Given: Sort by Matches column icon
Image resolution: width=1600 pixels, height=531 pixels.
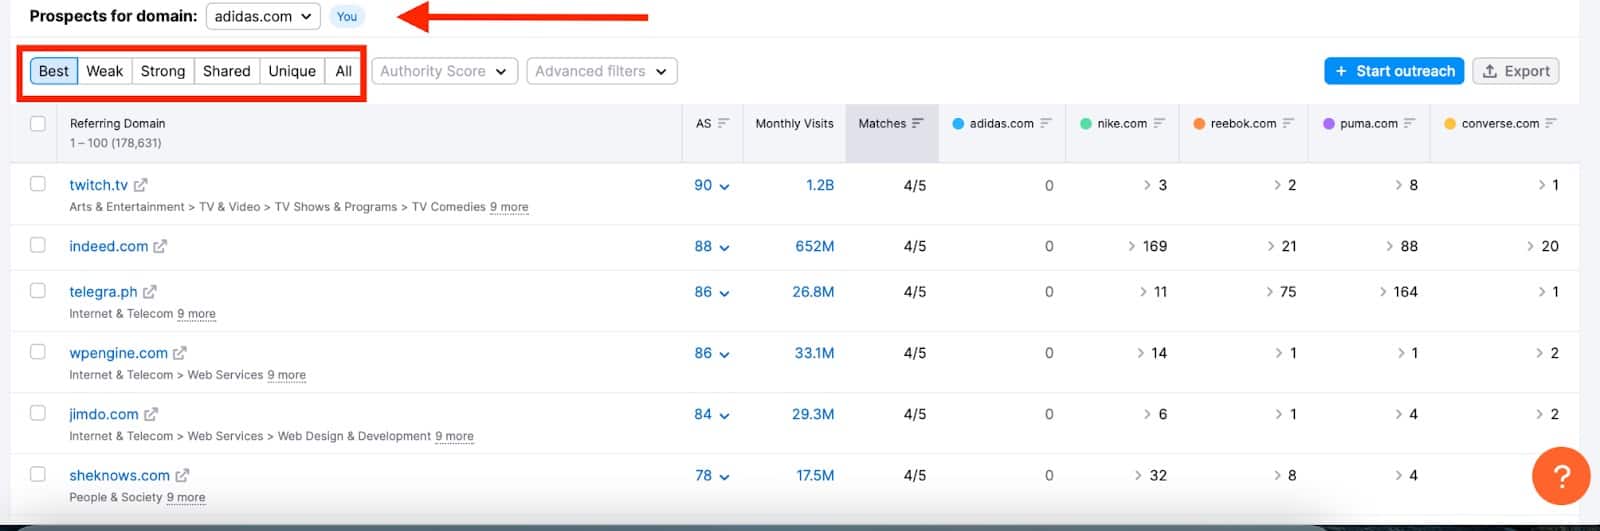Looking at the screenshot, I should point(918,123).
